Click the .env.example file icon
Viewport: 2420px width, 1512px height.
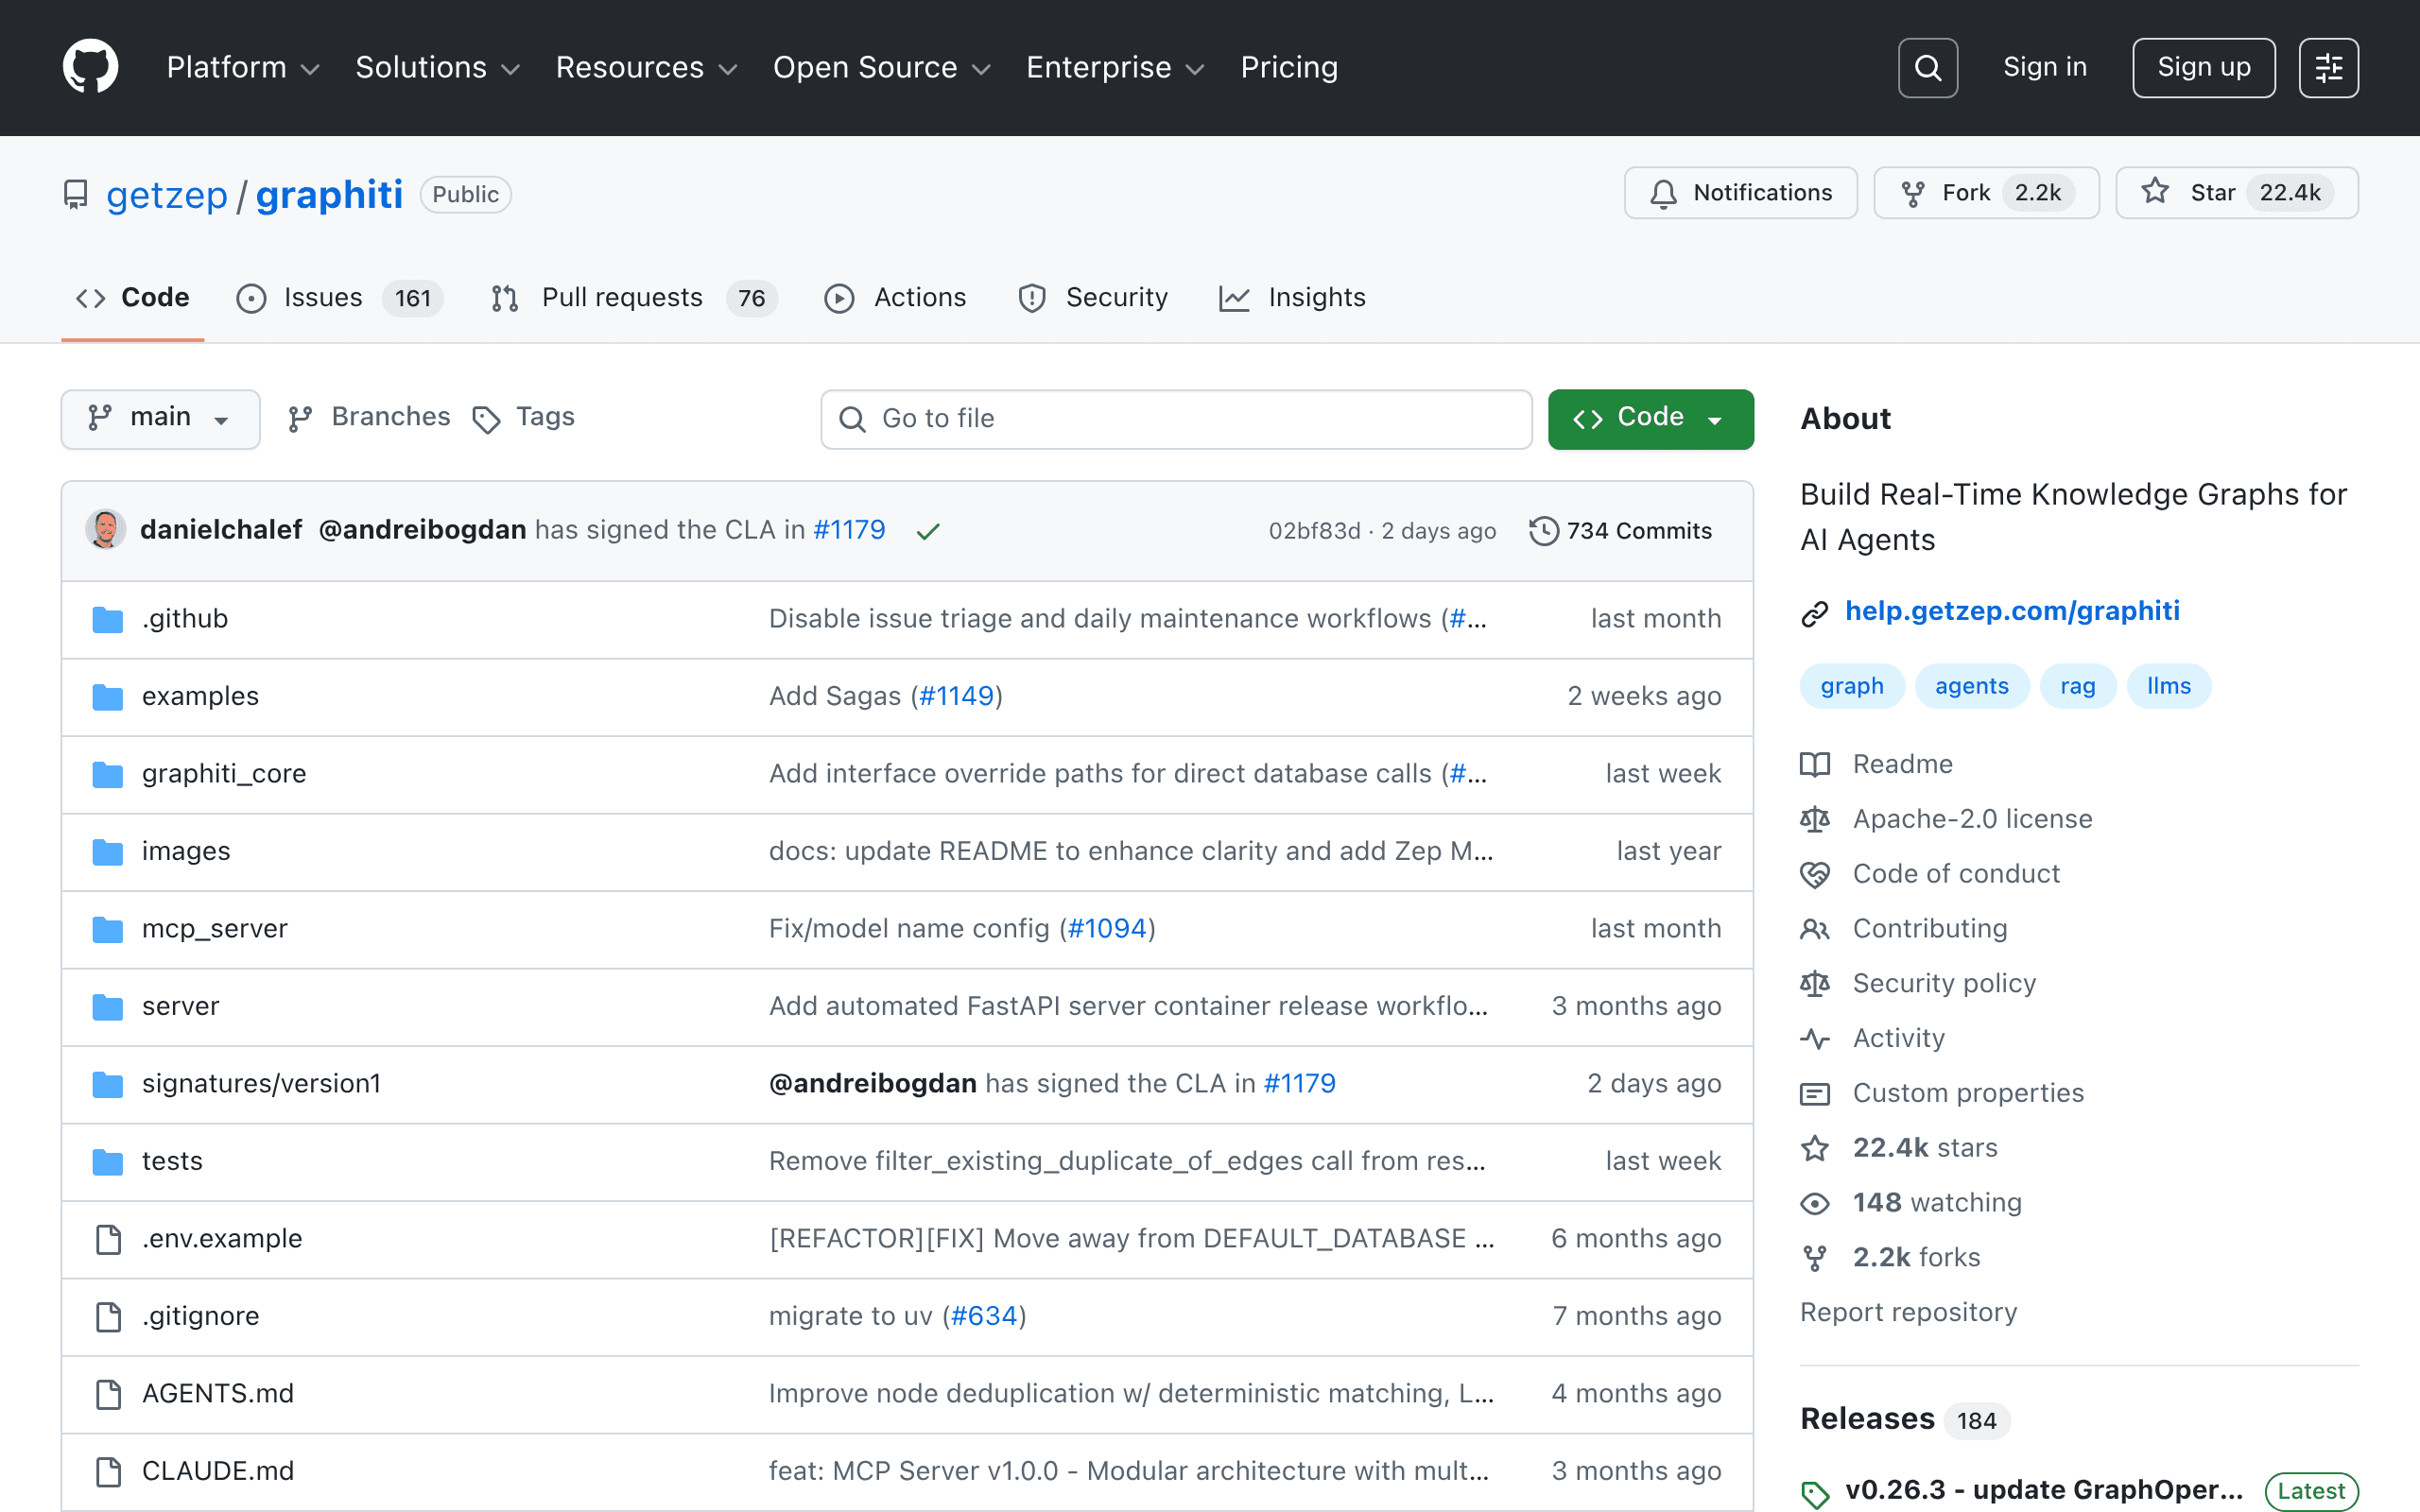point(108,1239)
